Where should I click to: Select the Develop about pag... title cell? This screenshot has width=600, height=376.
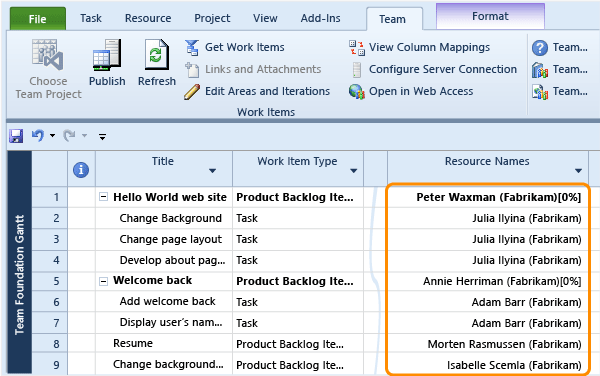click(164, 260)
